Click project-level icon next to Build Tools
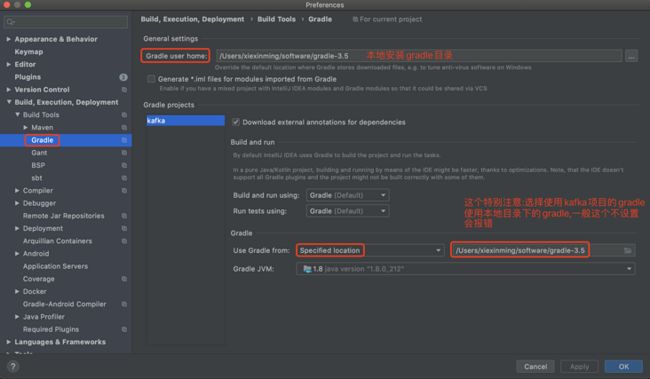 [x=124, y=115]
